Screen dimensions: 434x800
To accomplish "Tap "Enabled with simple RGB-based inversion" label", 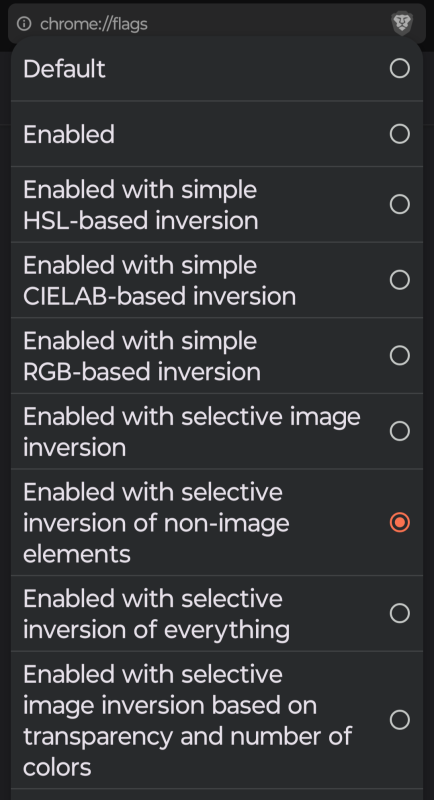I will 142,356.
